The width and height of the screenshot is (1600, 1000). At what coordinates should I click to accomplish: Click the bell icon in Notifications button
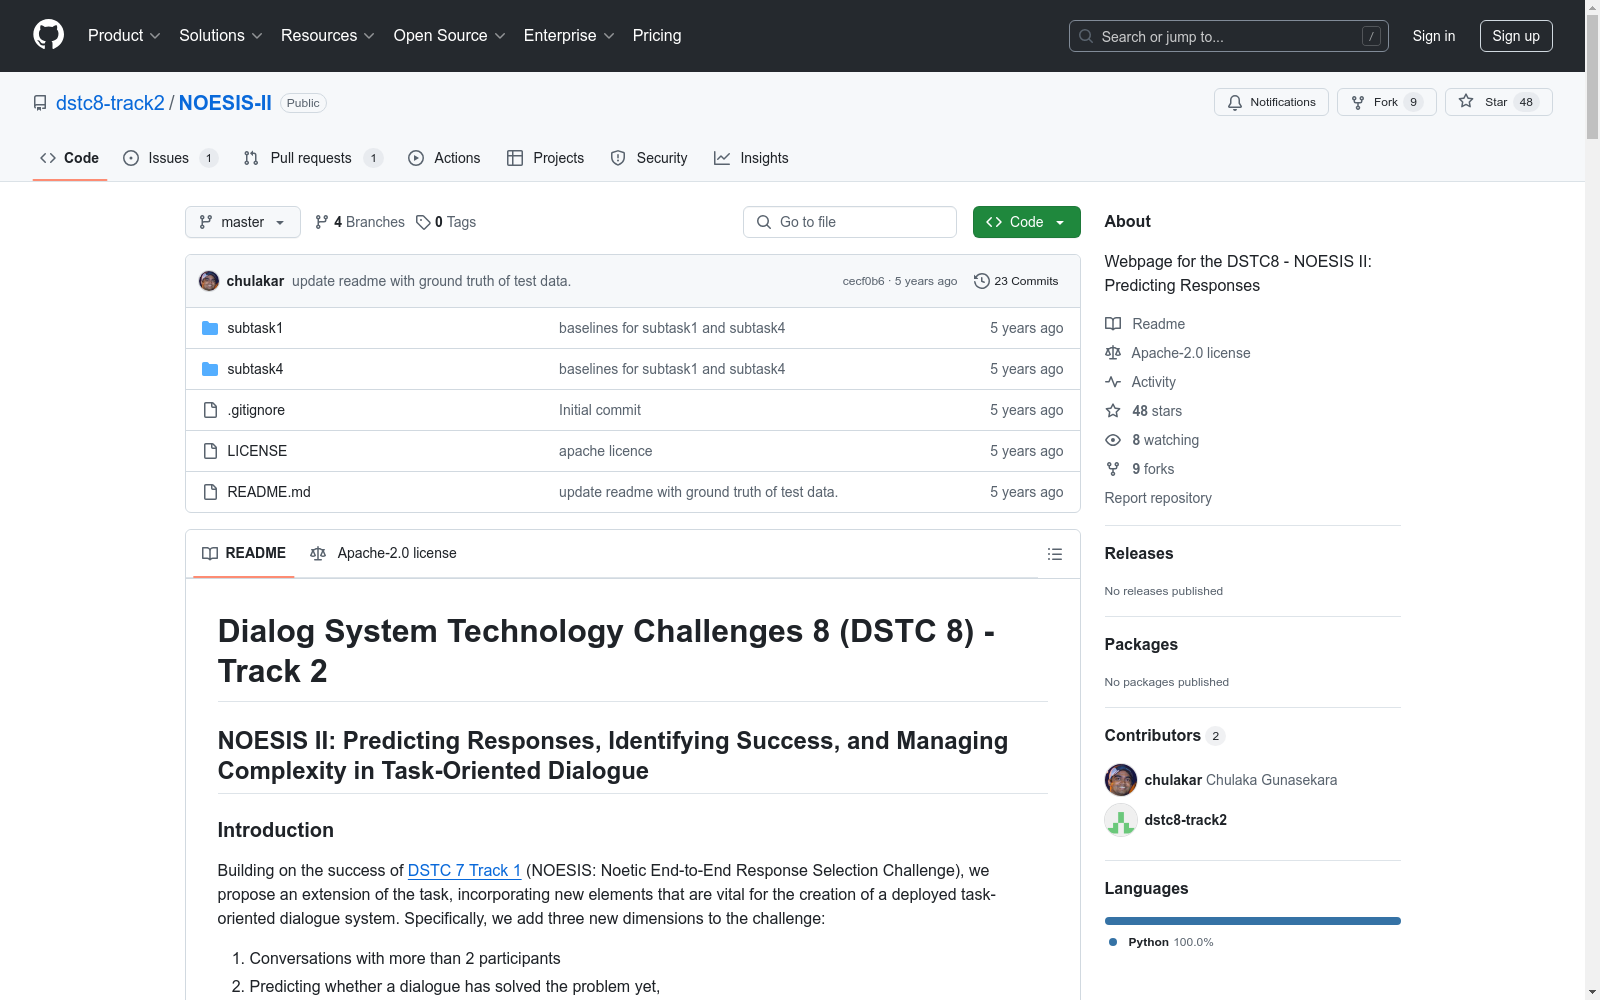[1235, 102]
